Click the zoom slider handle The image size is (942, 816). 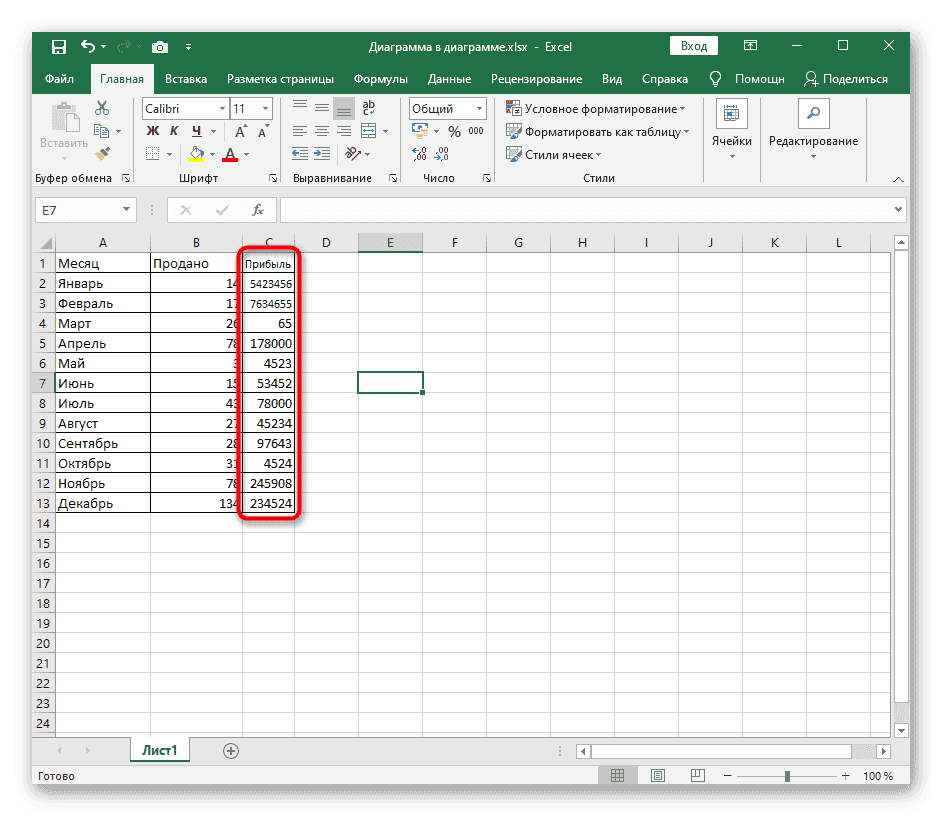[788, 776]
